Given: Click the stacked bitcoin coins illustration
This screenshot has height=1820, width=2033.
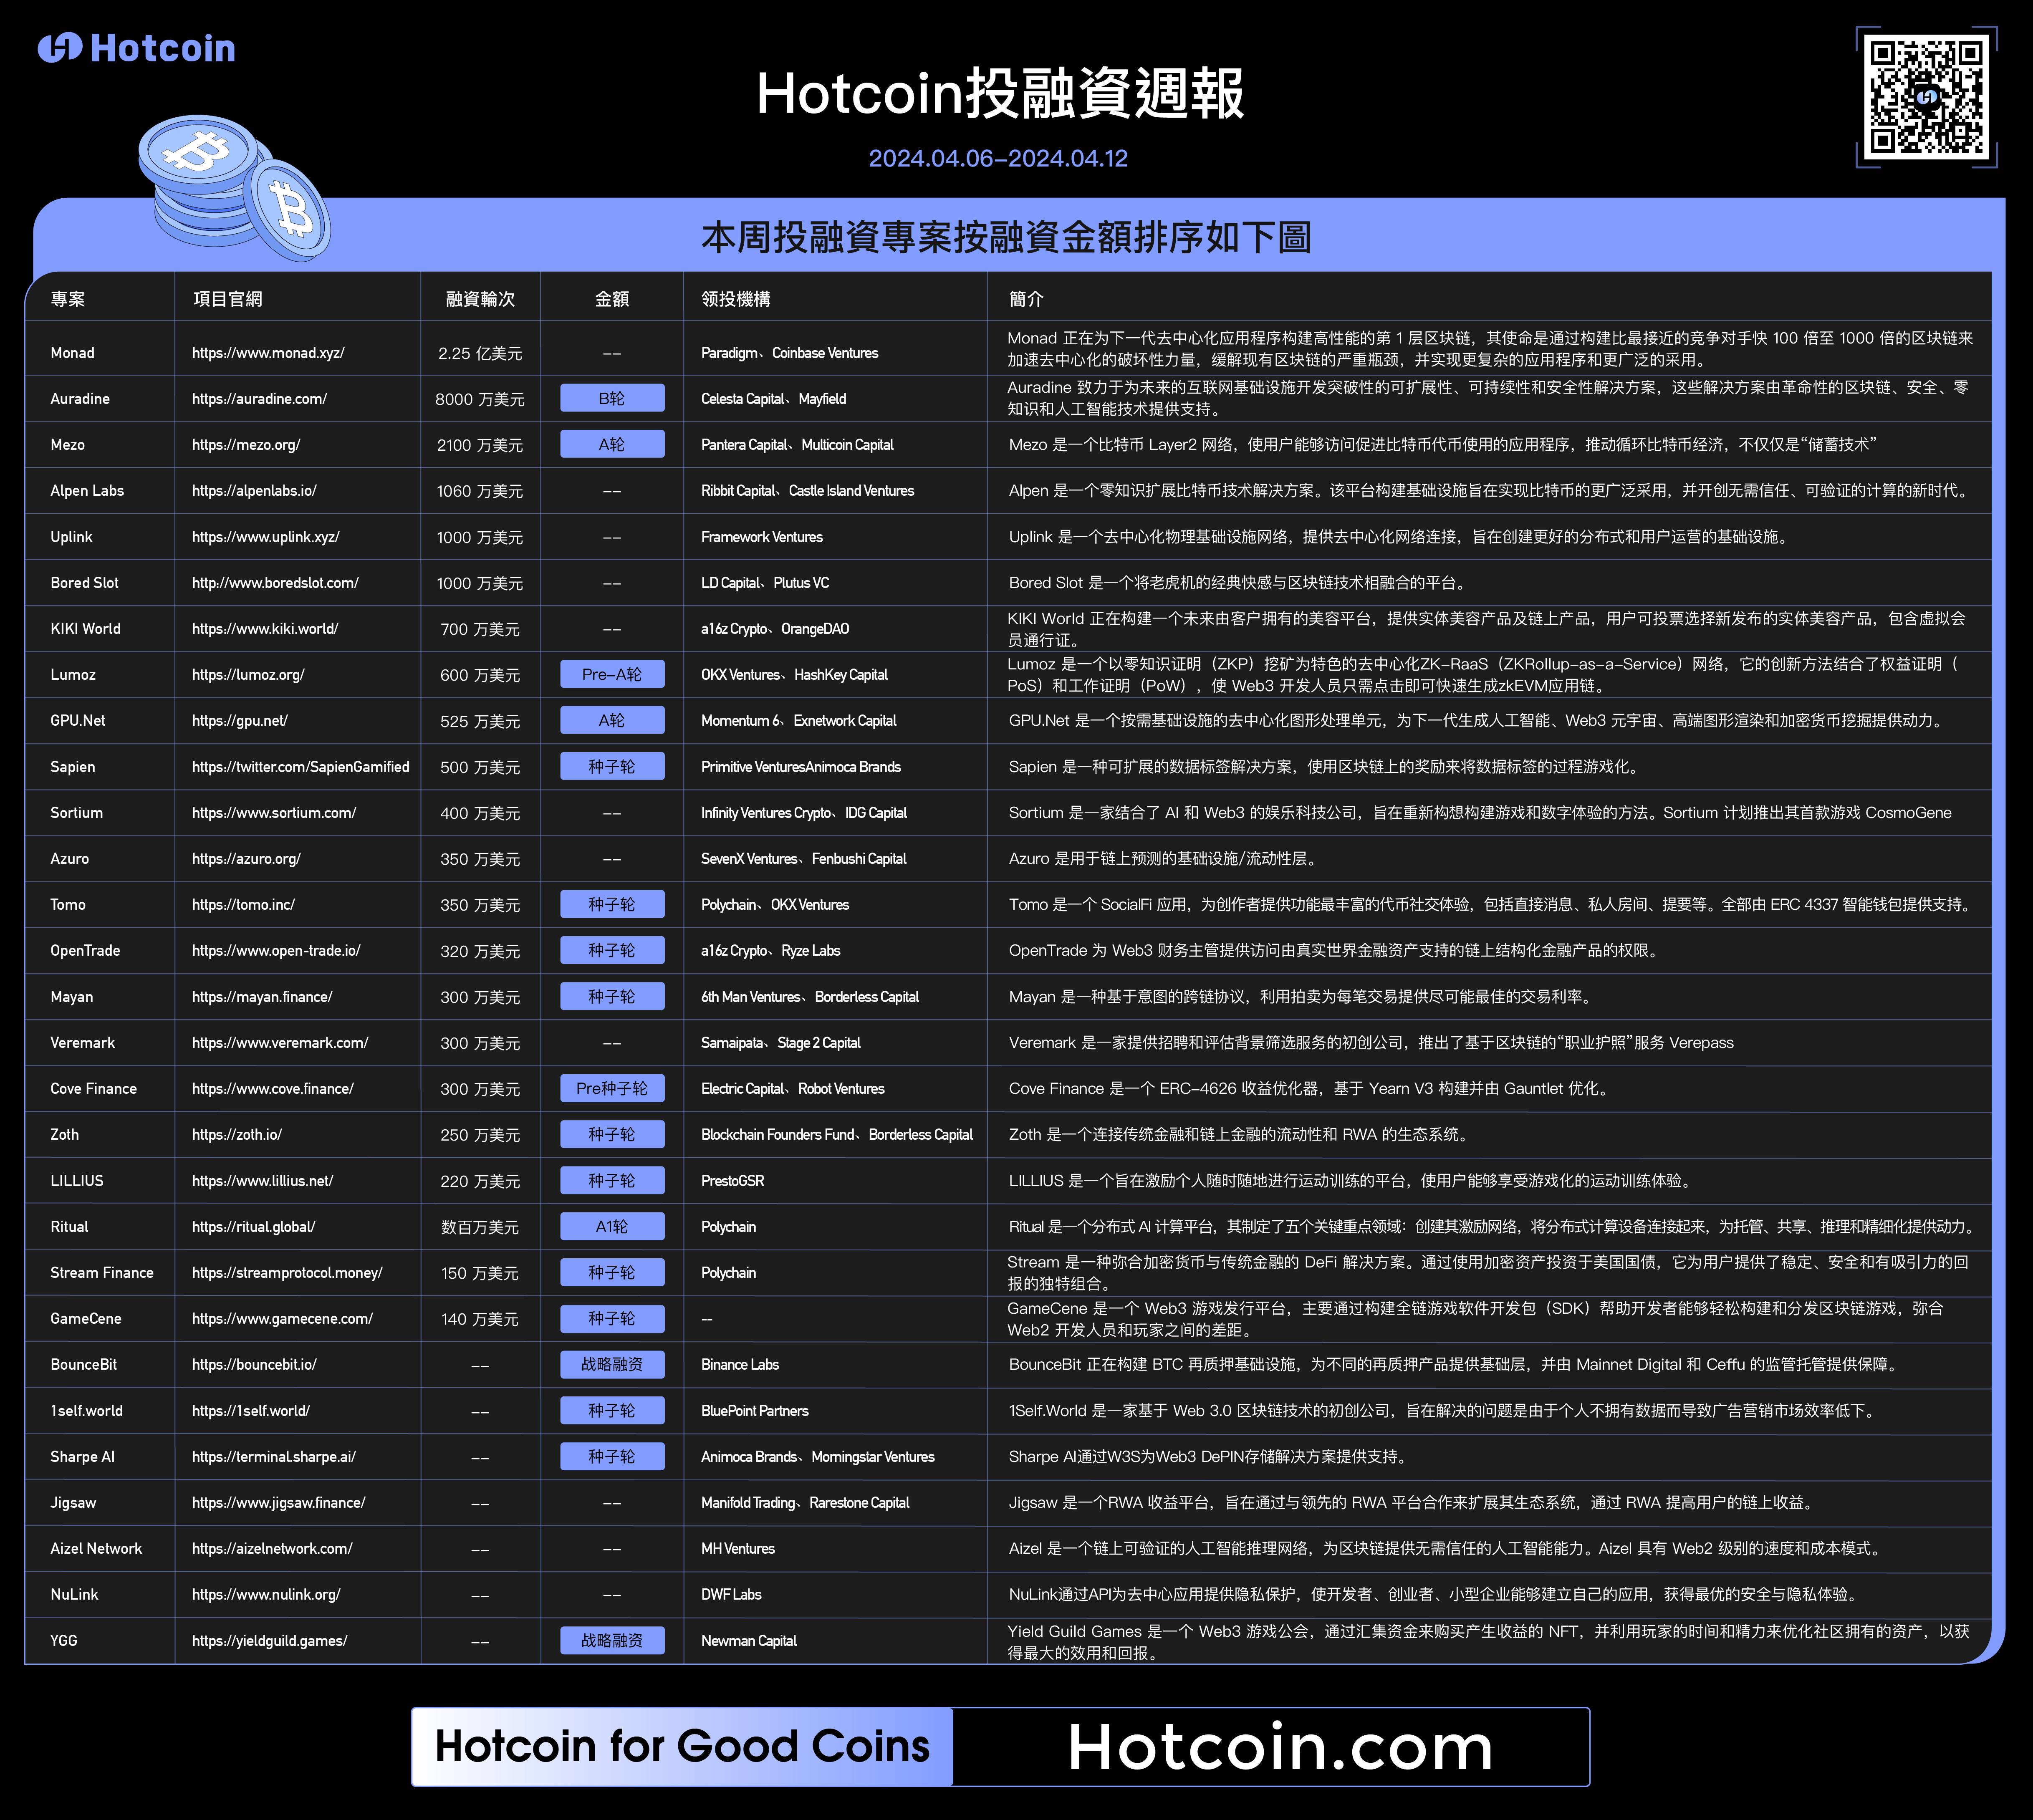Looking at the screenshot, I should pyautogui.click(x=234, y=187).
